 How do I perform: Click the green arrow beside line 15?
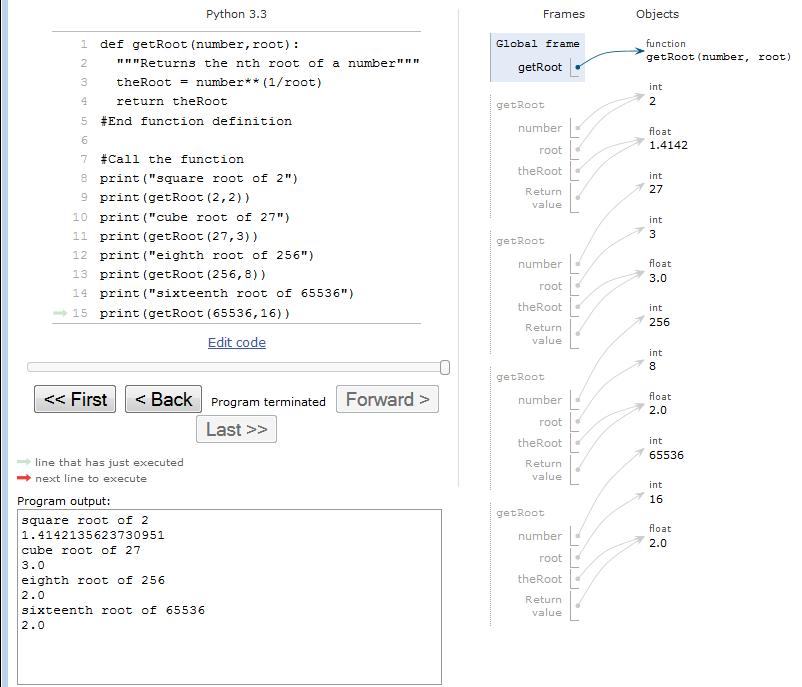[60, 313]
